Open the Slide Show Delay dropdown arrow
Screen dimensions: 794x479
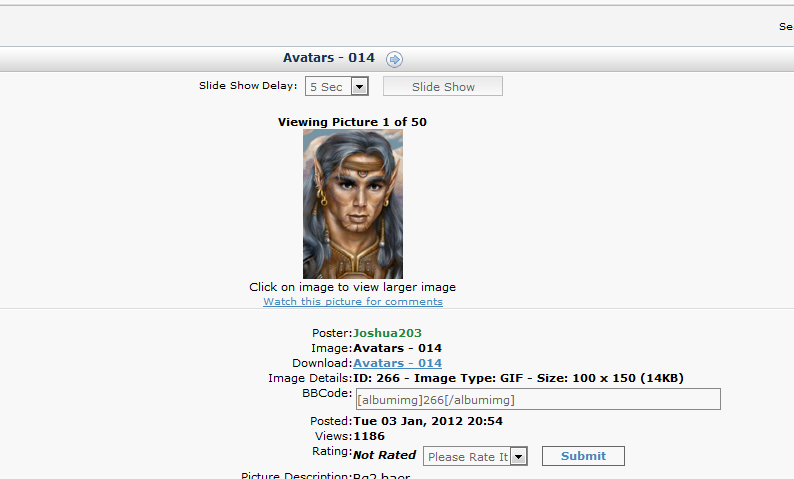[360, 87]
